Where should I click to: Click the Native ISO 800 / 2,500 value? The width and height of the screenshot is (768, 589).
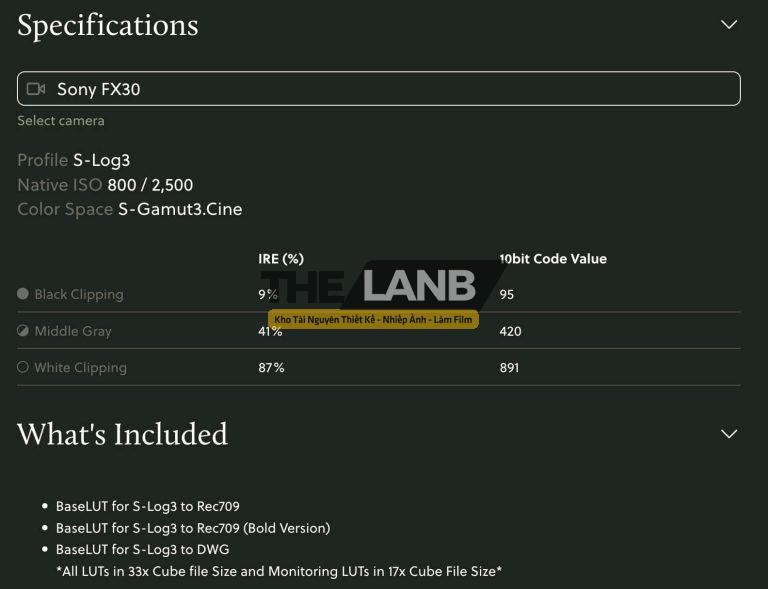click(x=150, y=185)
